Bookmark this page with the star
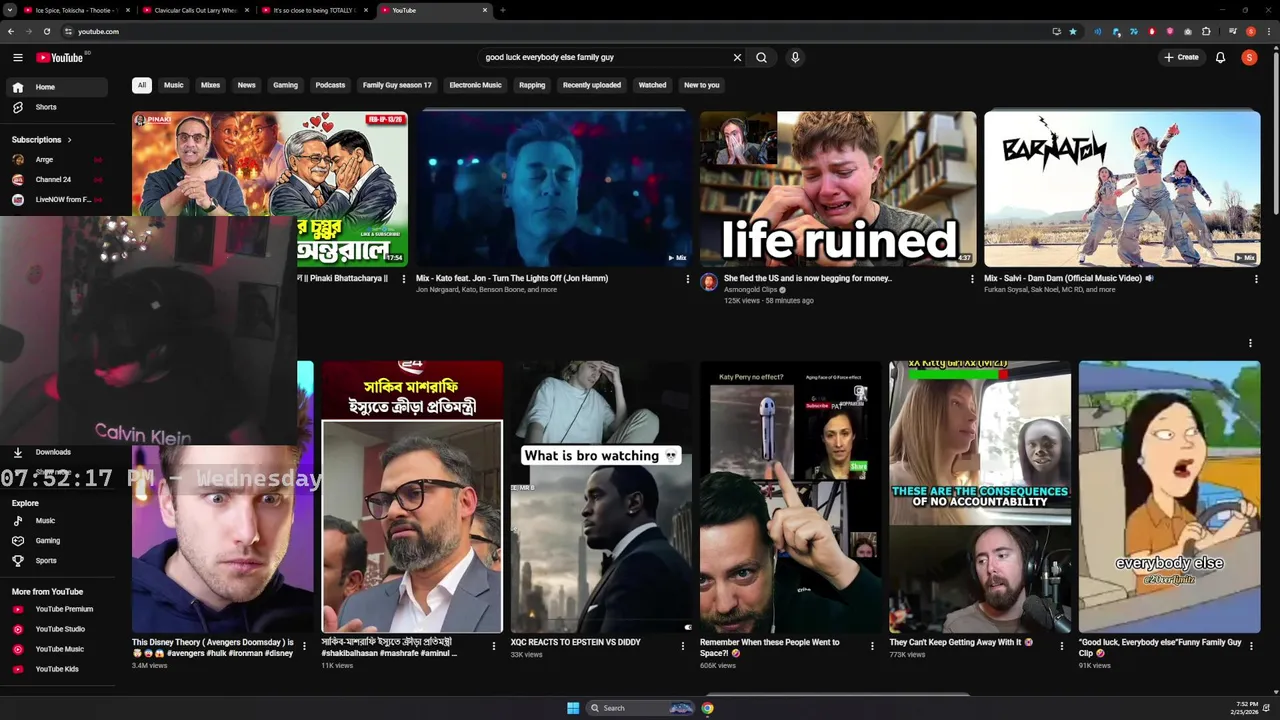 [1073, 31]
